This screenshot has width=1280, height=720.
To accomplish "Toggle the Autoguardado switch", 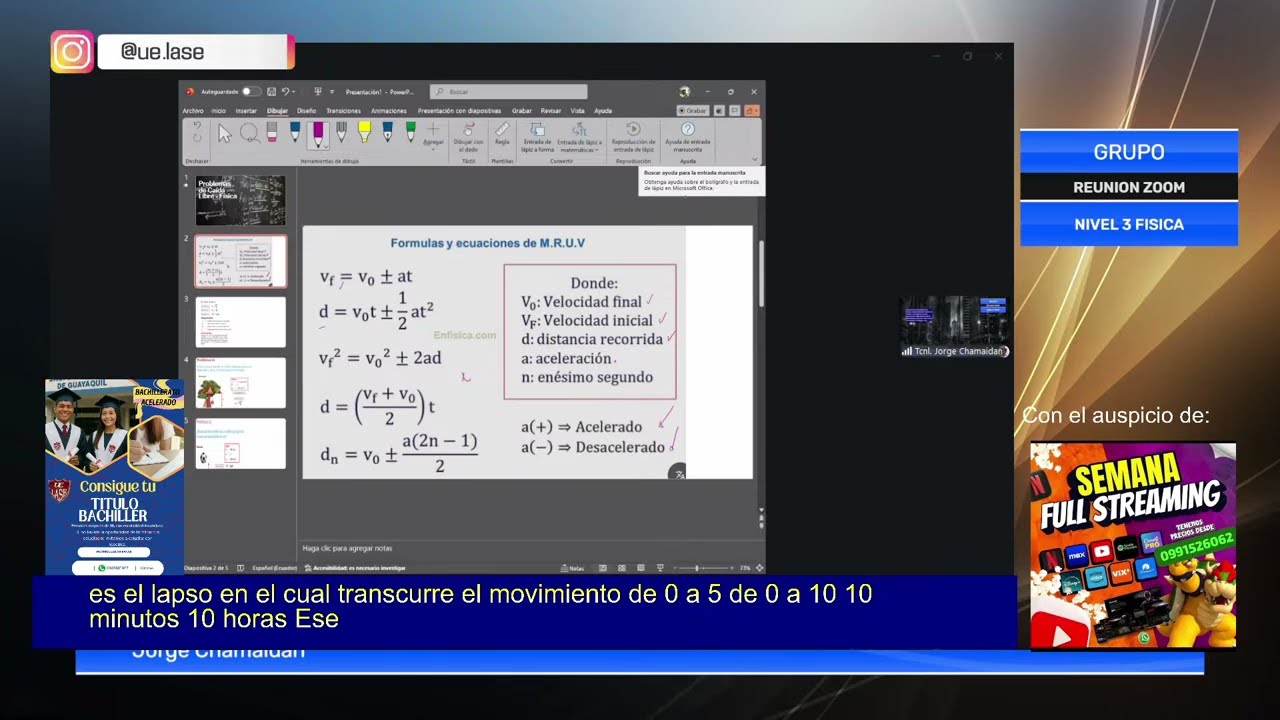I will (250, 91).
